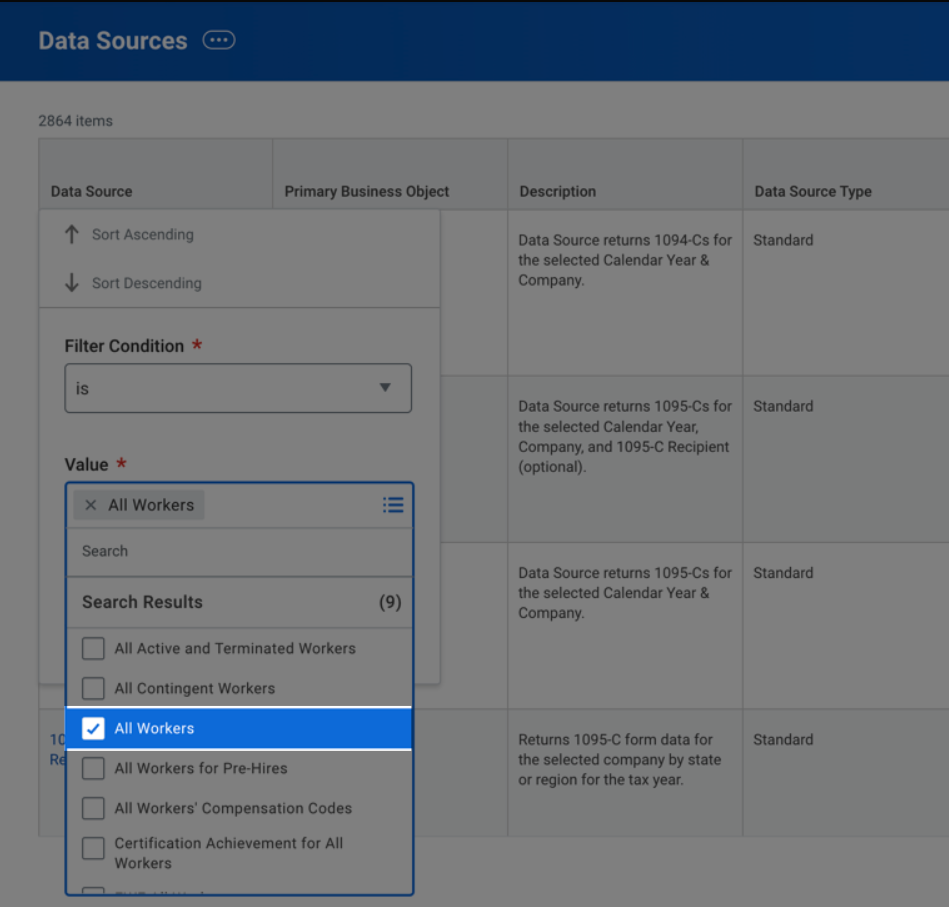Viewport: 949px width, 907px height.
Task: Choose Sort Ascending from column menu
Action: tap(143, 234)
